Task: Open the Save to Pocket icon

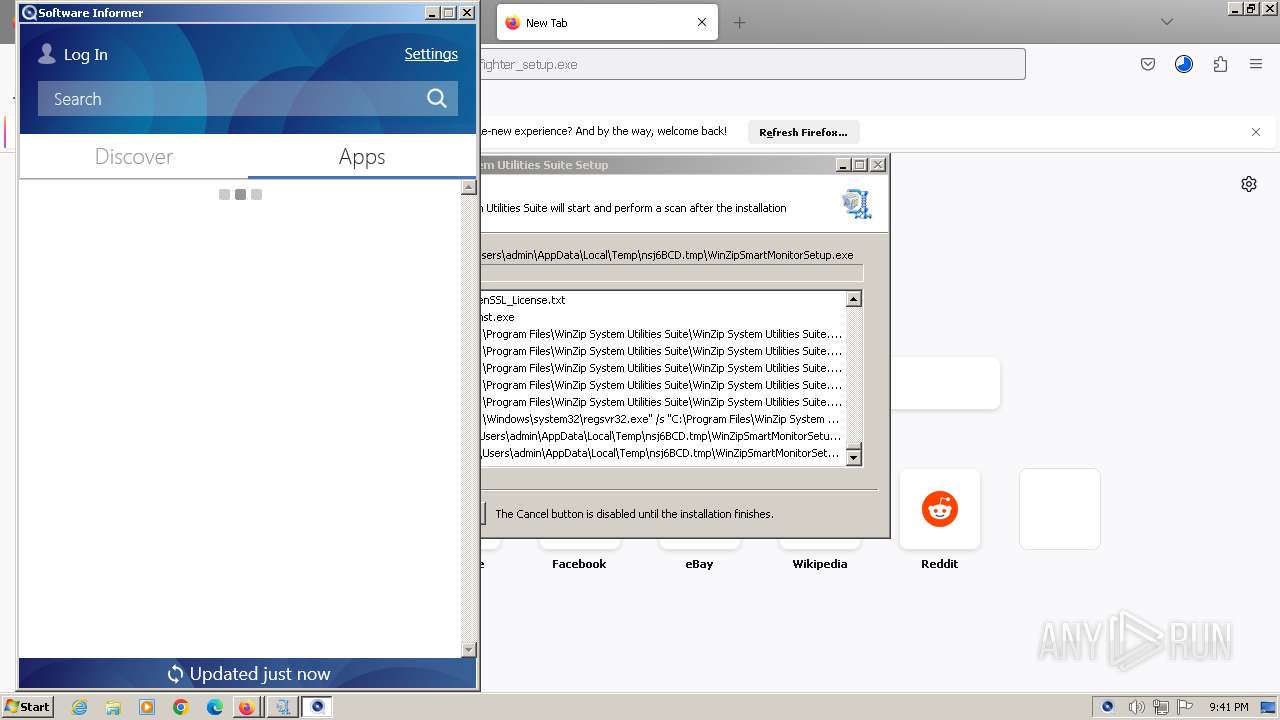Action: [x=1148, y=64]
